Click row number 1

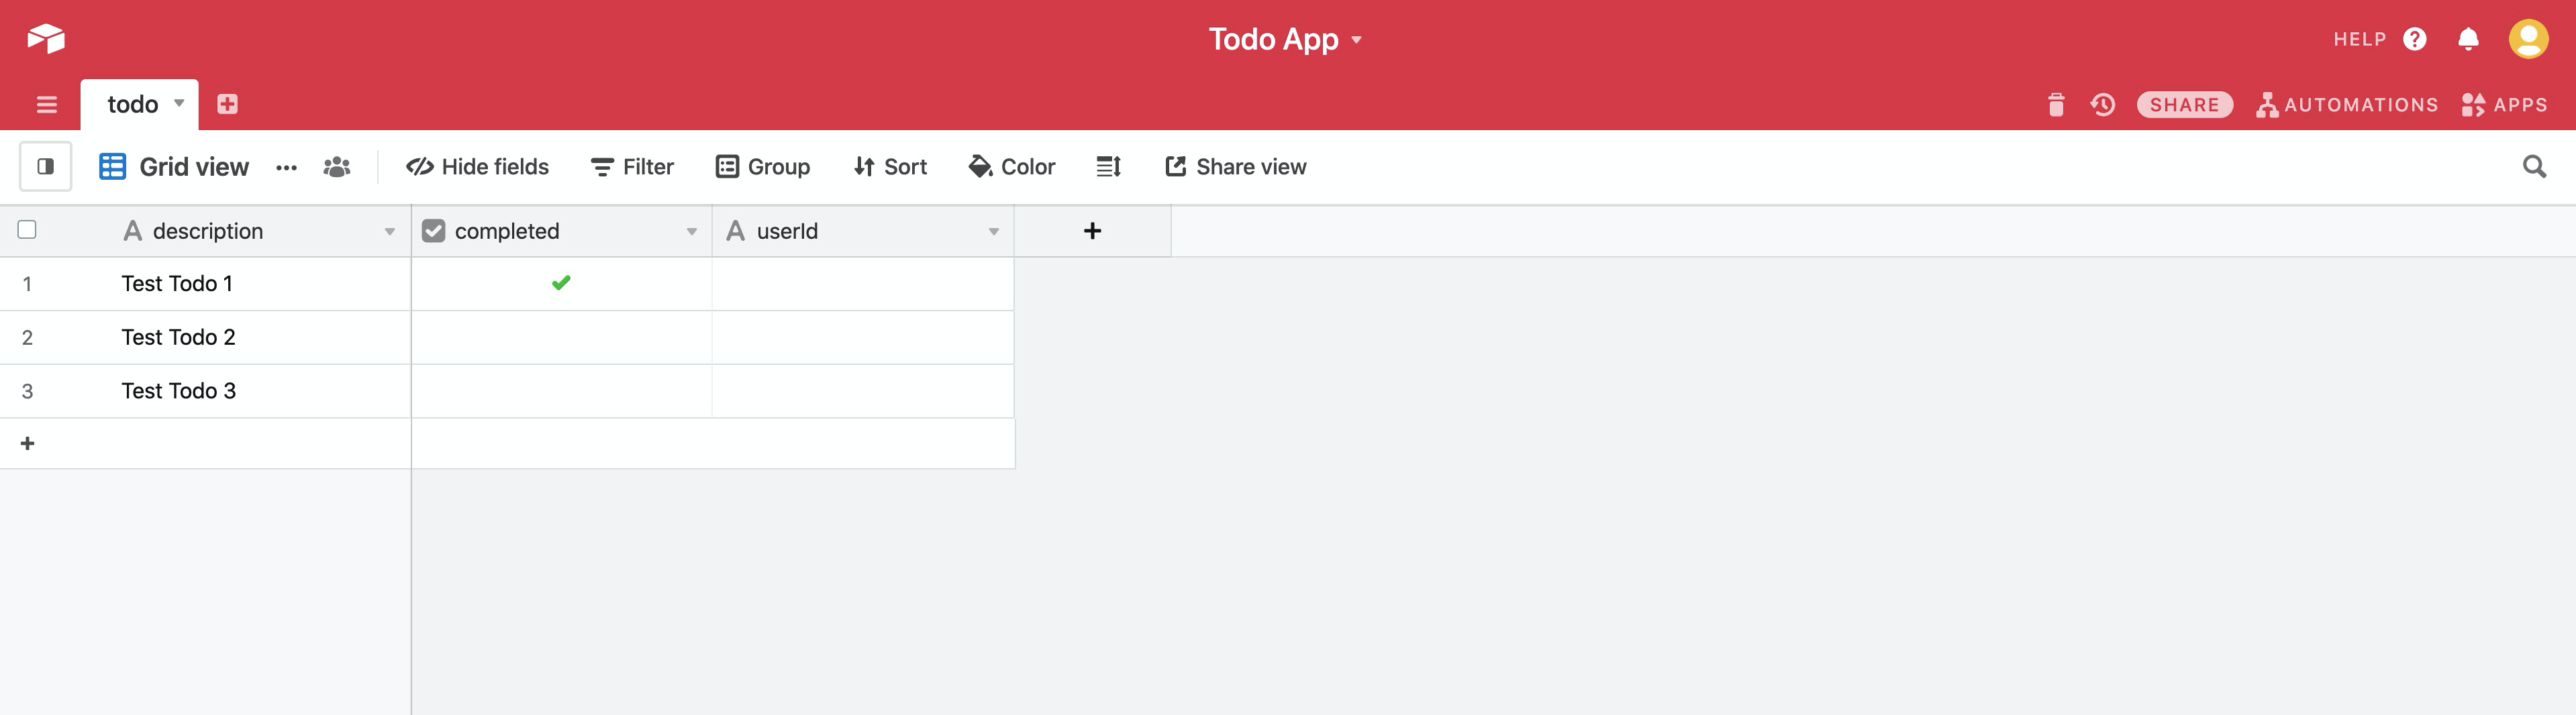(x=27, y=284)
